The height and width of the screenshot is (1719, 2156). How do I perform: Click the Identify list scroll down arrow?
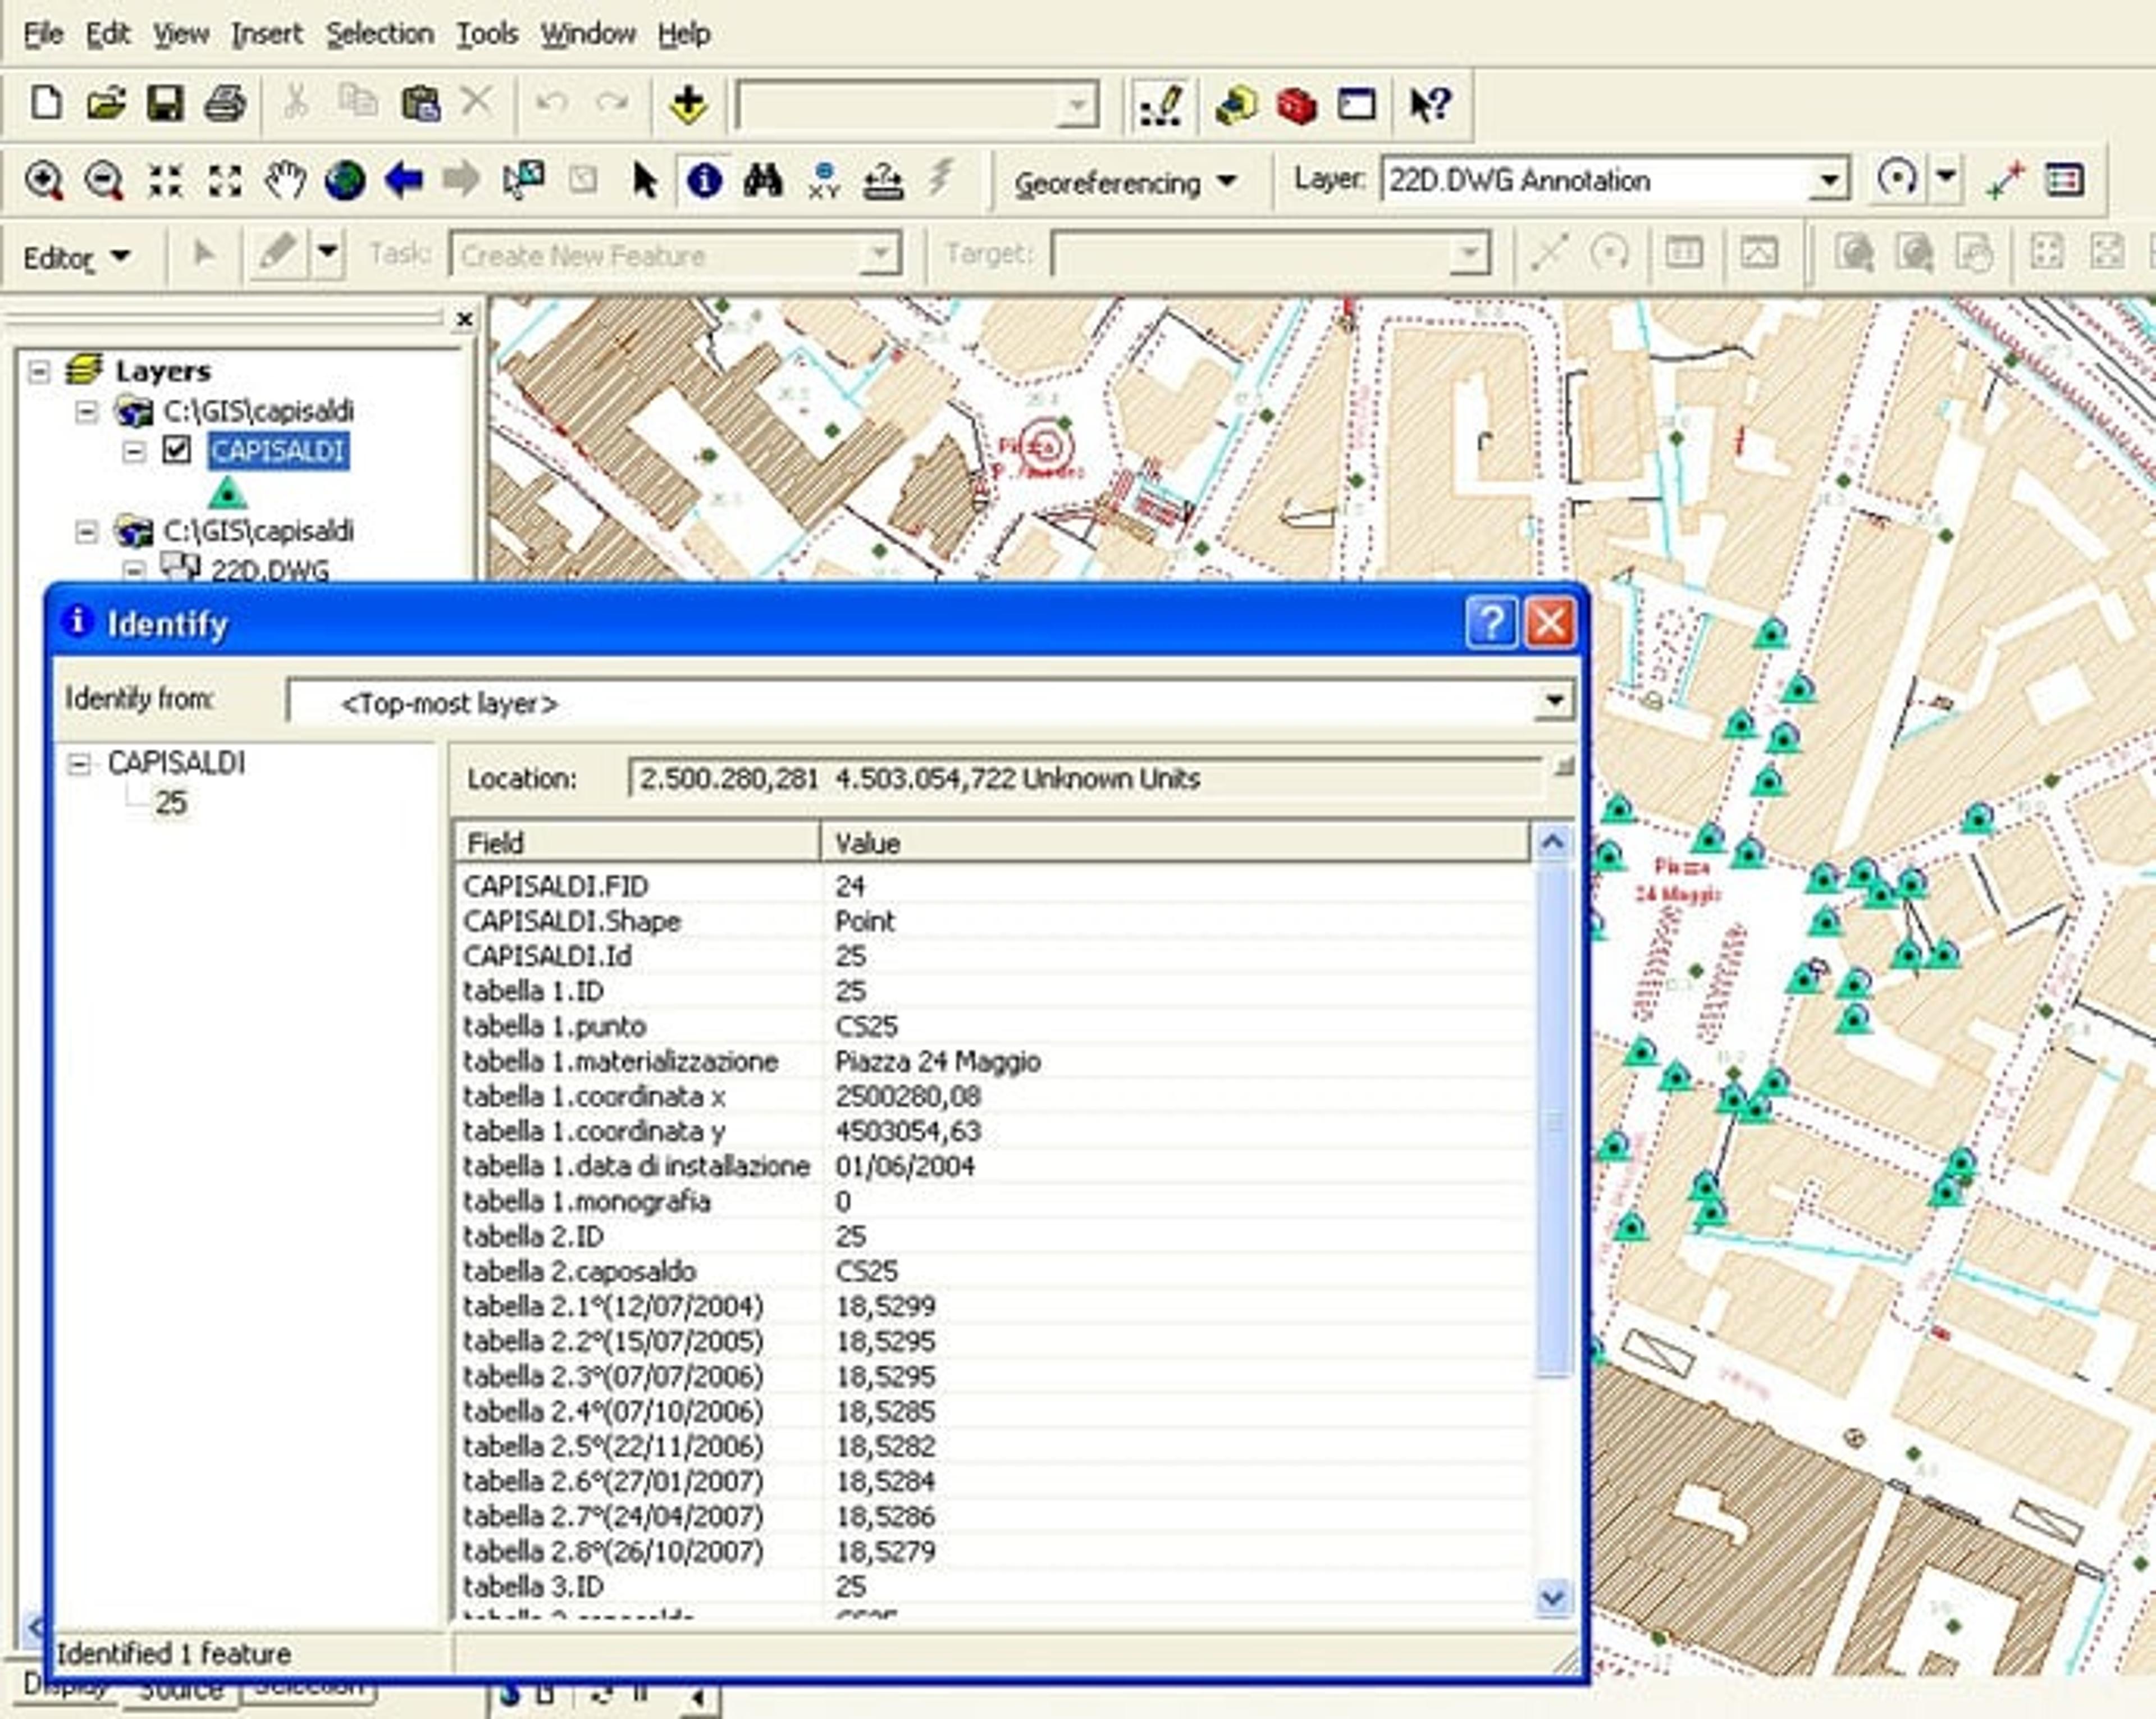1552,1597
